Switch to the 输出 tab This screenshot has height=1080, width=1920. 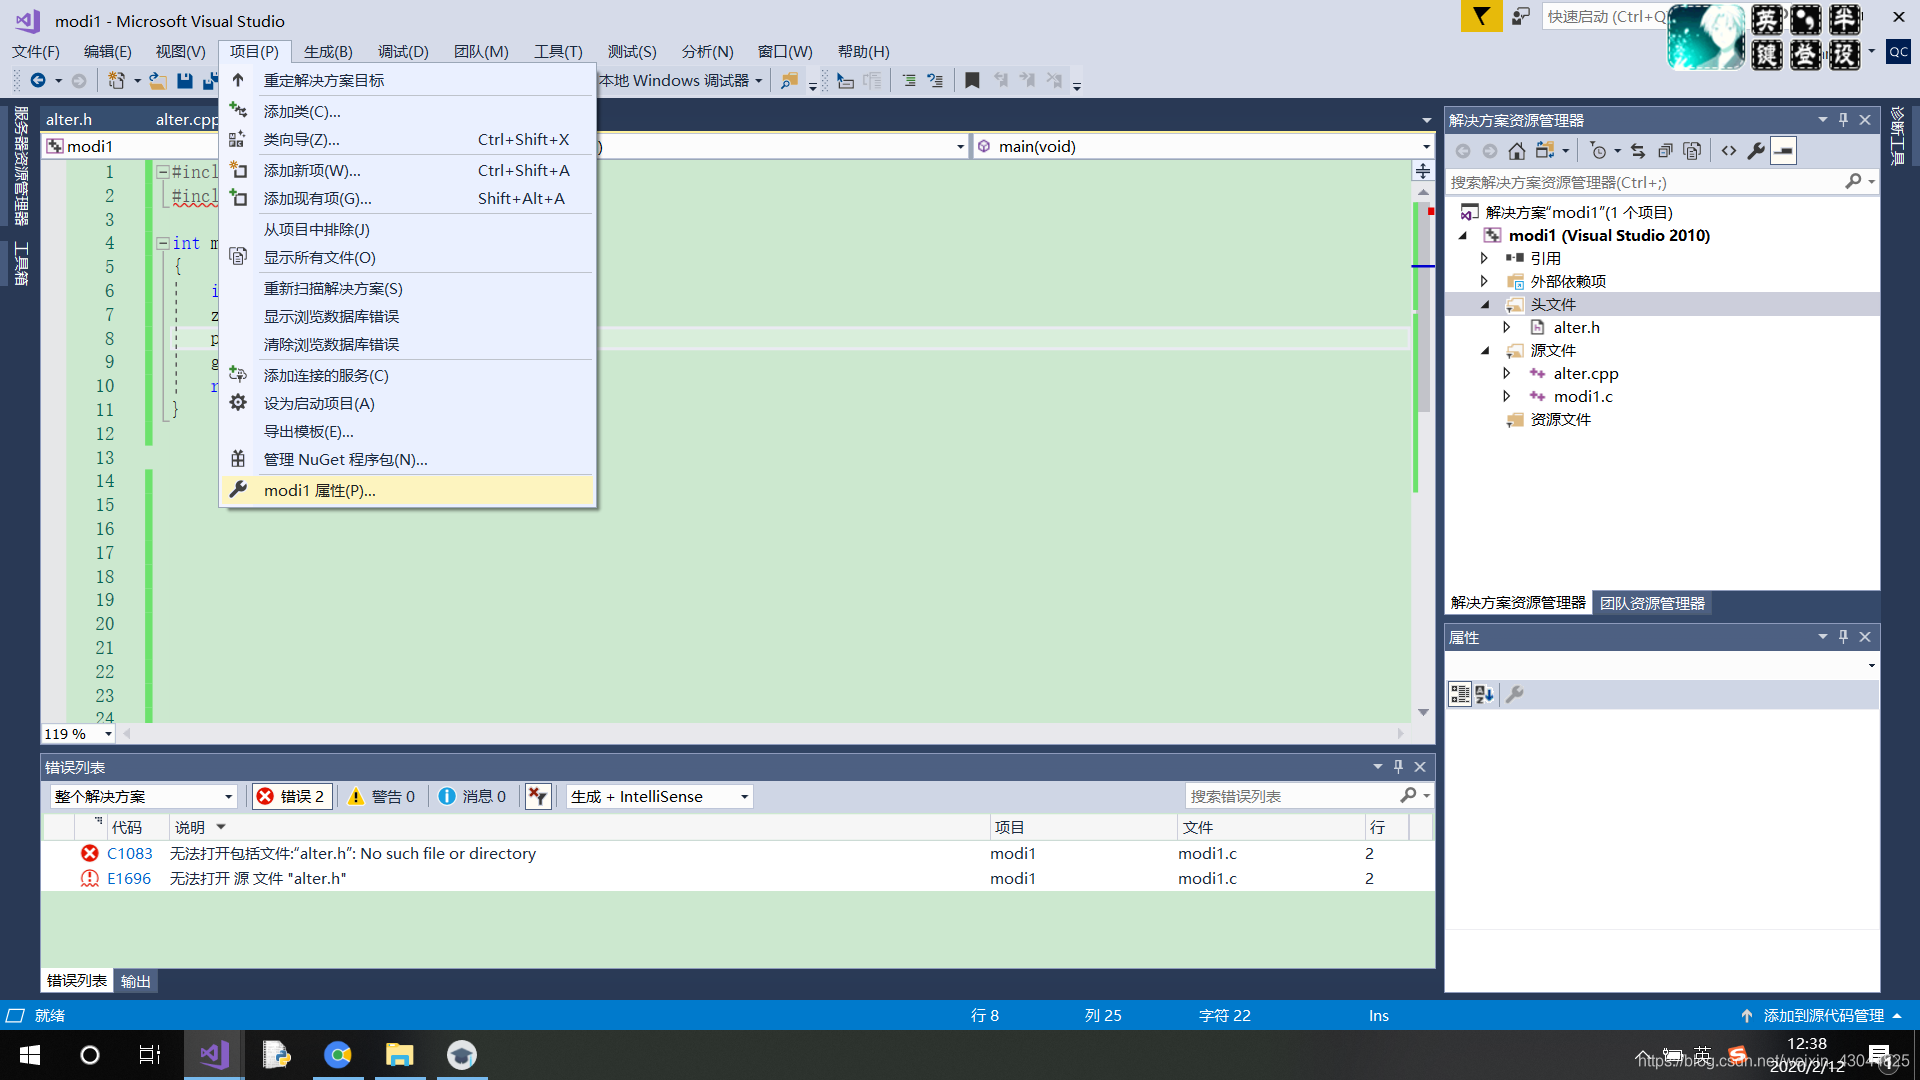pos(136,981)
